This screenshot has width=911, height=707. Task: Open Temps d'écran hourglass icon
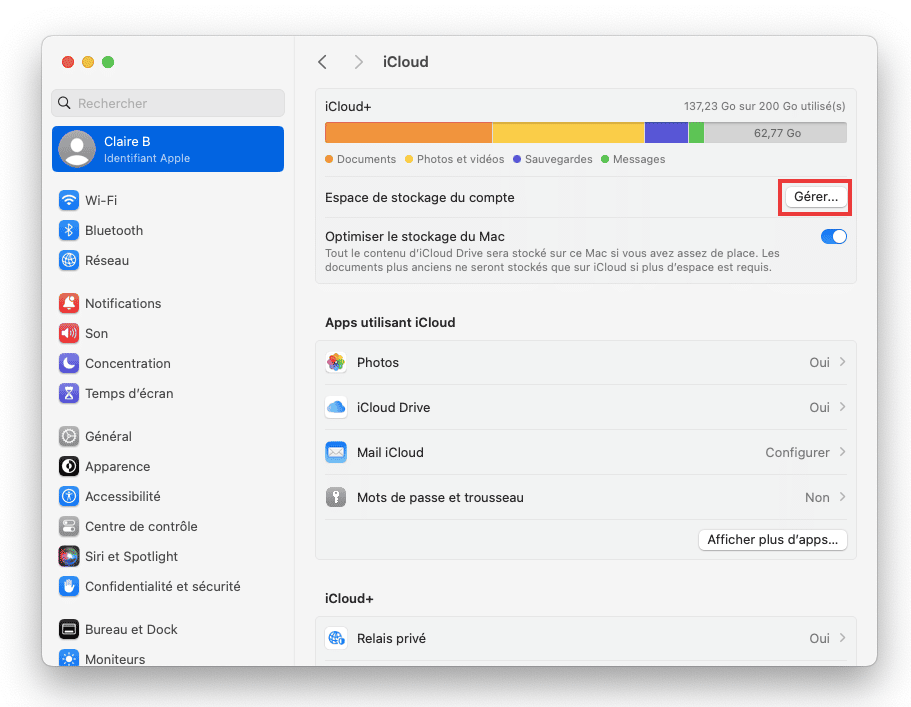pos(69,394)
